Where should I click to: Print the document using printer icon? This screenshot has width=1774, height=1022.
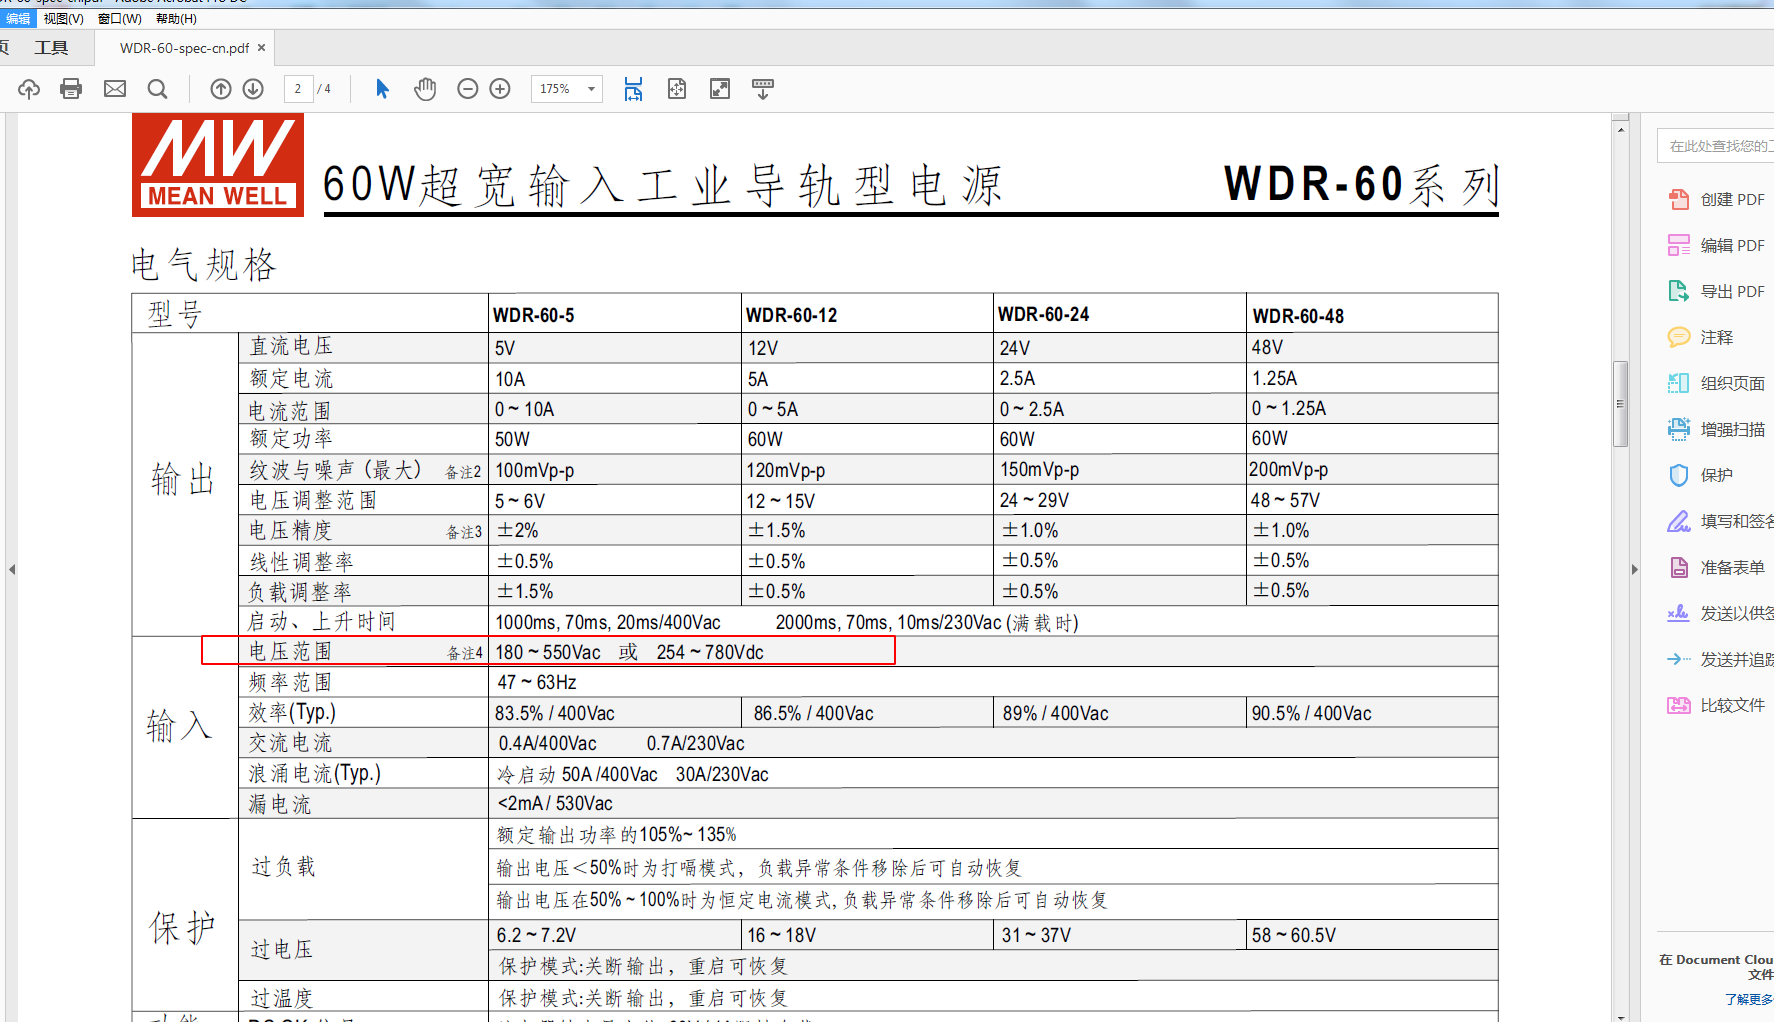click(x=71, y=89)
